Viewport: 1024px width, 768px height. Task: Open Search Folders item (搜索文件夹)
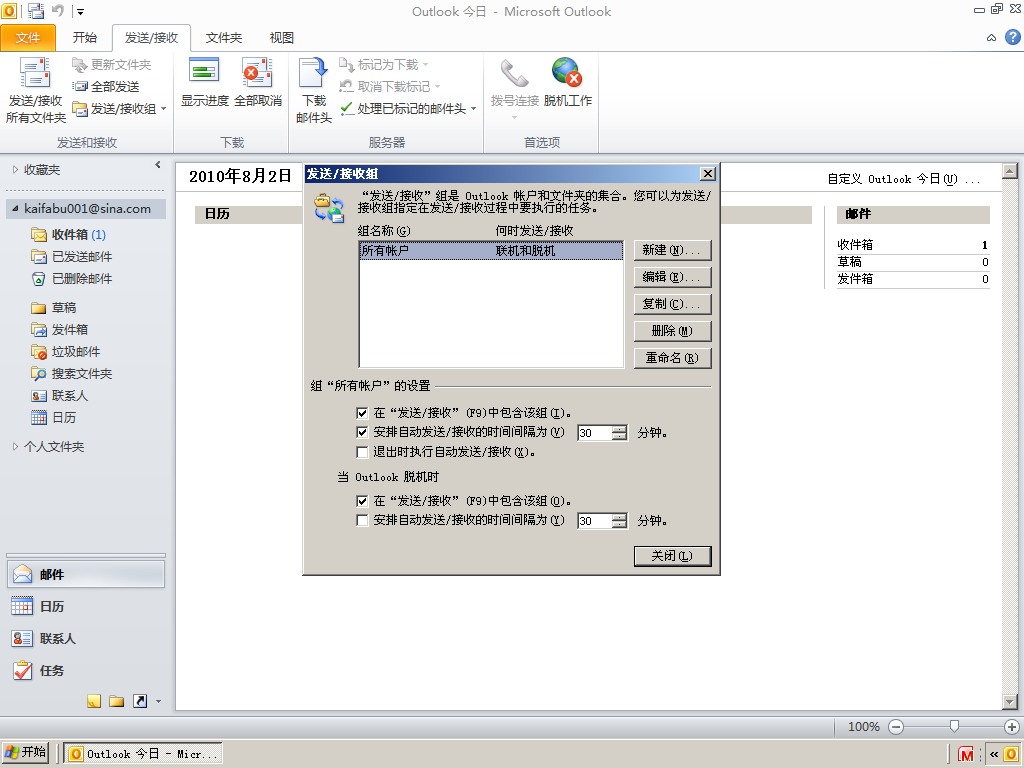coord(72,374)
